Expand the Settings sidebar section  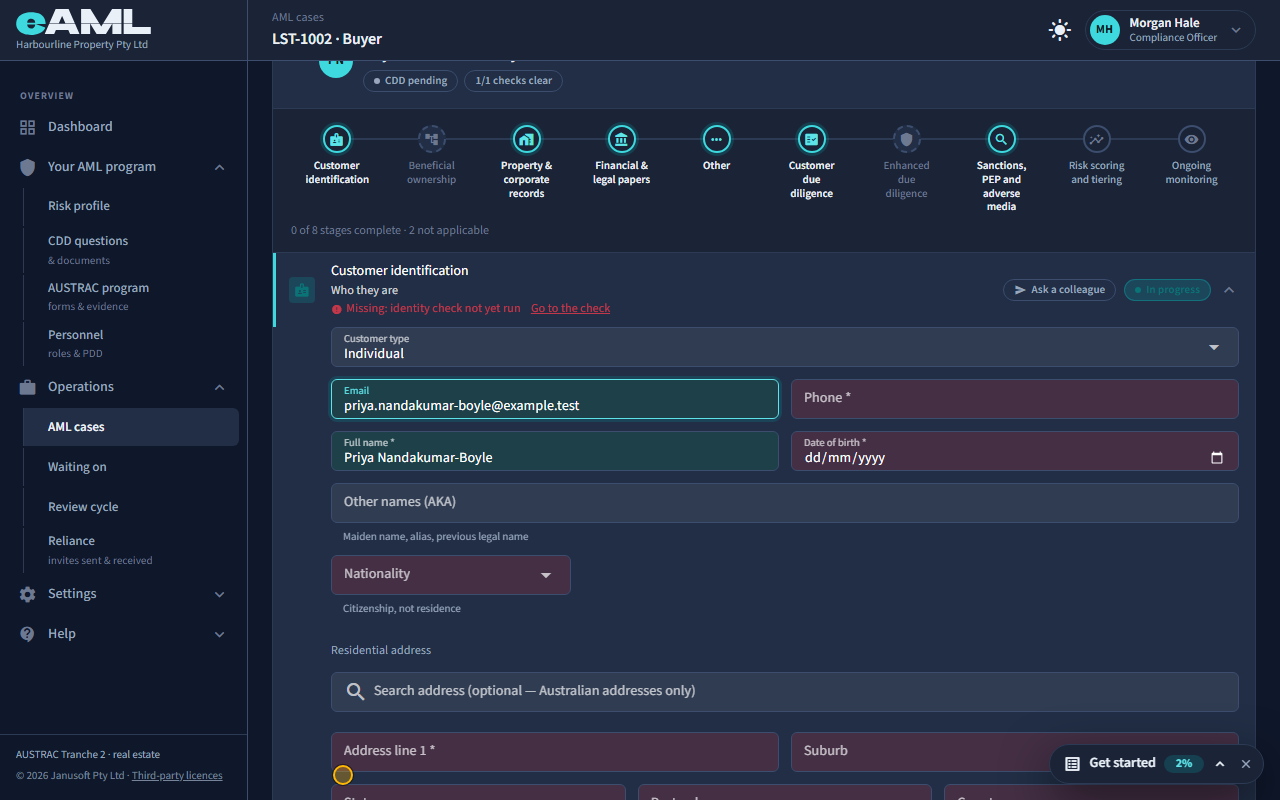click(x=220, y=594)
